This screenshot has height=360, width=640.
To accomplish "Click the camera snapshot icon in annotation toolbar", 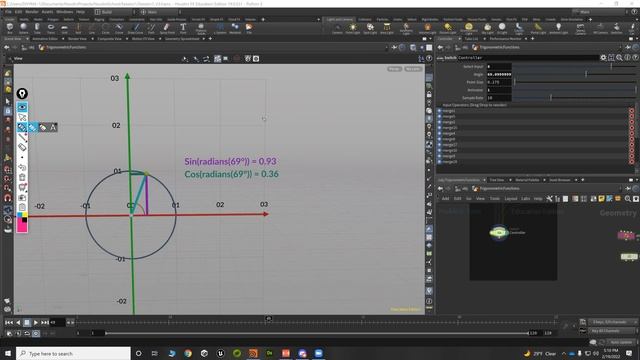I will pyautogui.click(x=22, y=198).
